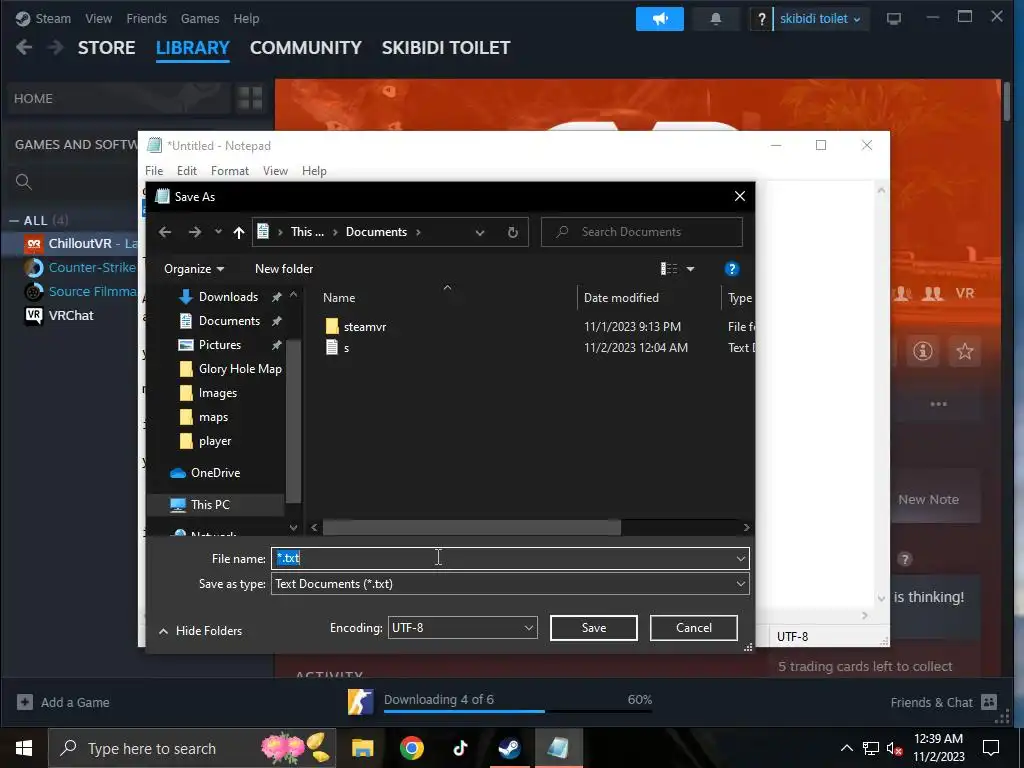Image resolution: width=1024 pixels, height=768 pixels.
Task: Select Downloads in navigation pane
Action: click(x=229, y=297)
